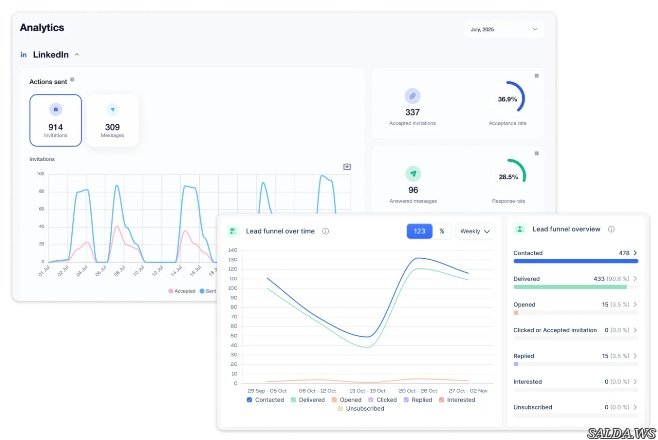The height and width of the screenshot is (440, 658).
Task: Toggle the Contacted series in chart legend
Action: pos(266,399)
